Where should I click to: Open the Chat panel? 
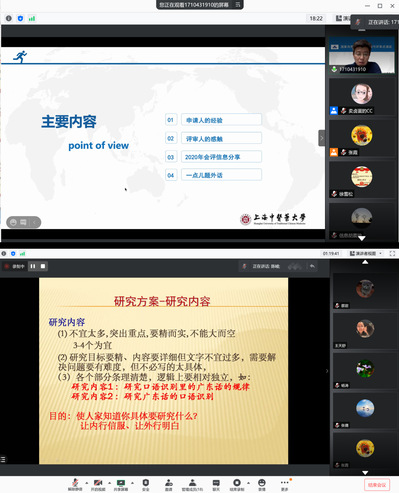click(216, 484)
